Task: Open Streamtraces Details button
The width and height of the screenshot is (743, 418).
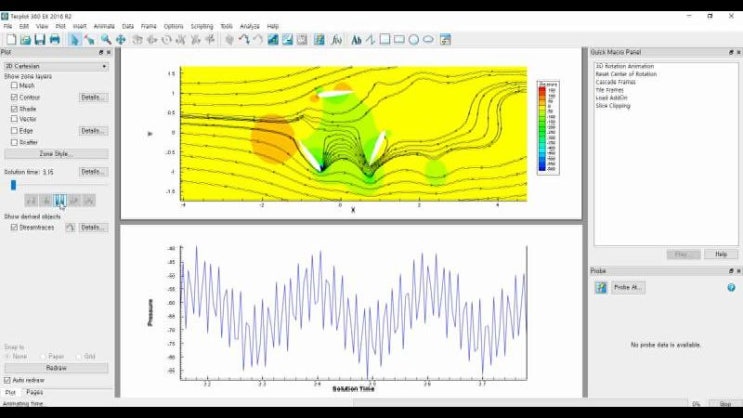Action: 93,227
